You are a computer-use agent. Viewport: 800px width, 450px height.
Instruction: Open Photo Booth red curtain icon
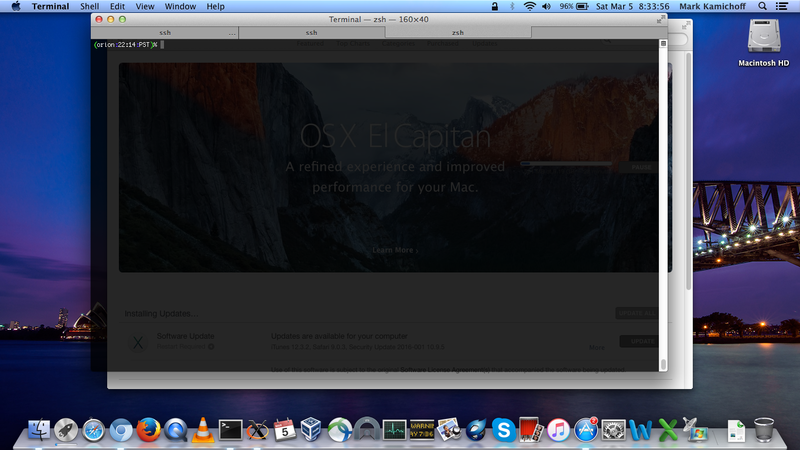pyautogui.click(x=531, y=430)
